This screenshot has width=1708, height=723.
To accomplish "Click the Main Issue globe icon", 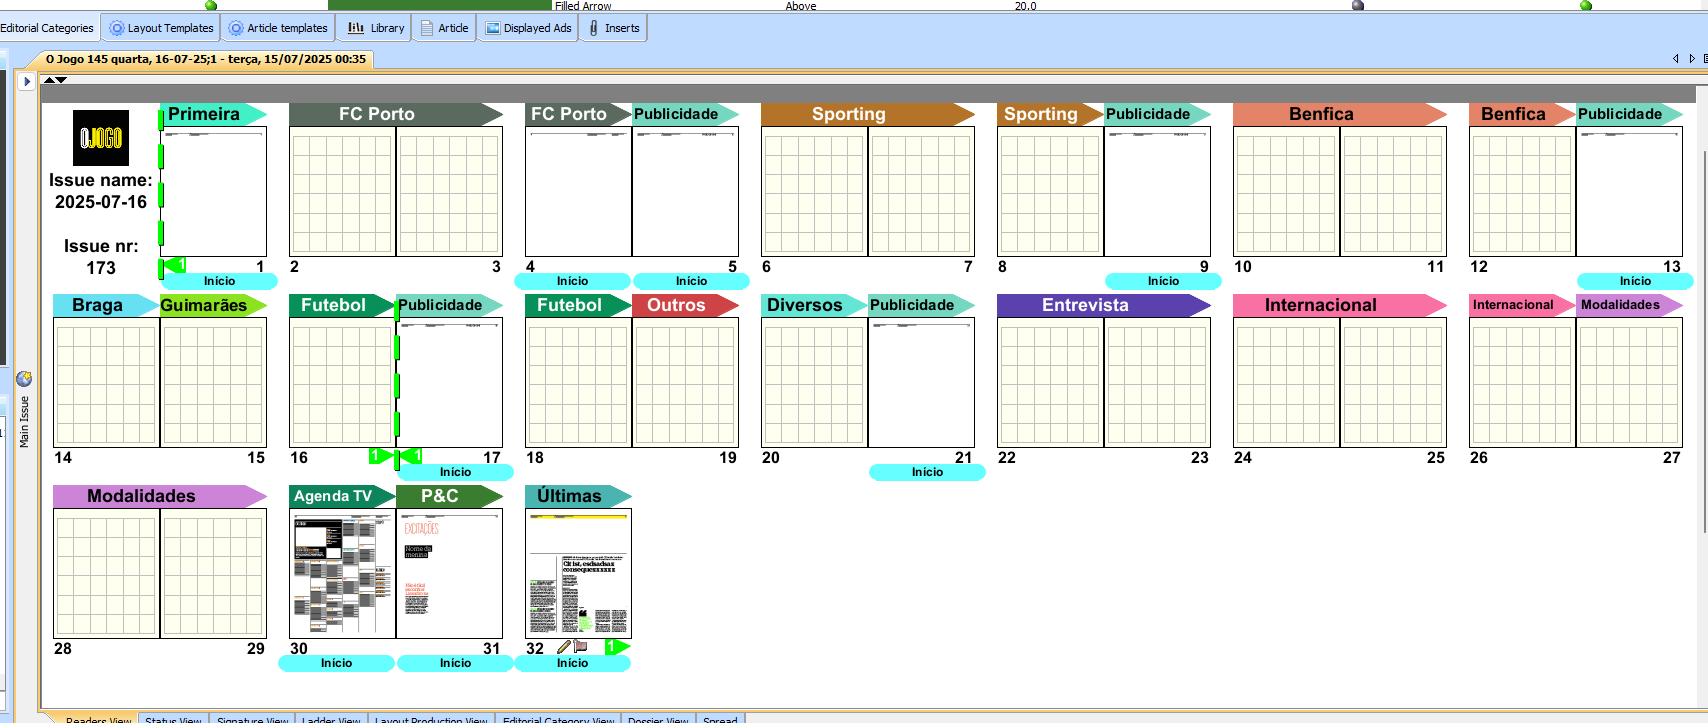I will click(24, 379).
